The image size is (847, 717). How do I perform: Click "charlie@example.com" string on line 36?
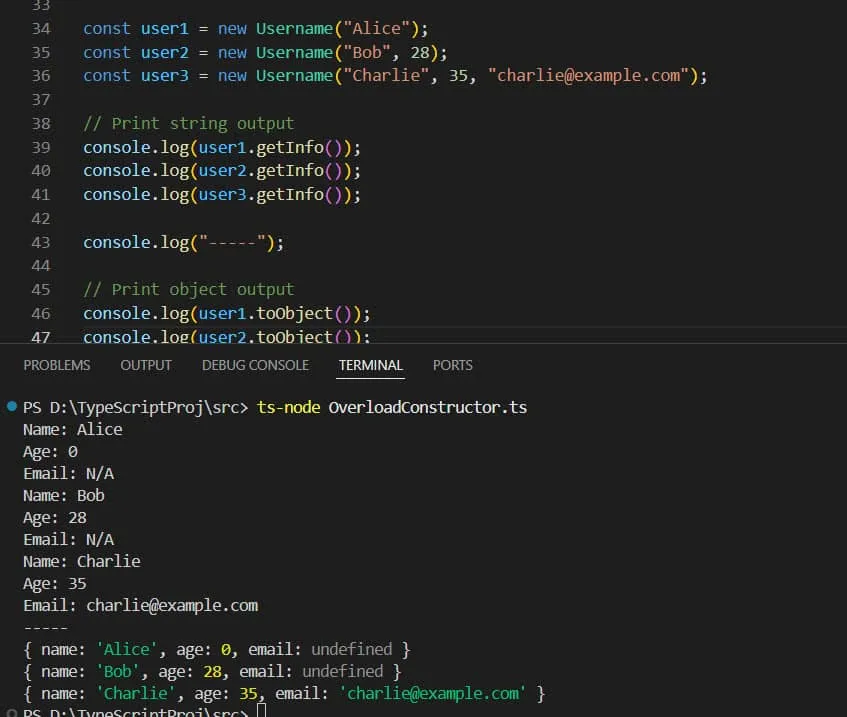(x=589, y=76)
